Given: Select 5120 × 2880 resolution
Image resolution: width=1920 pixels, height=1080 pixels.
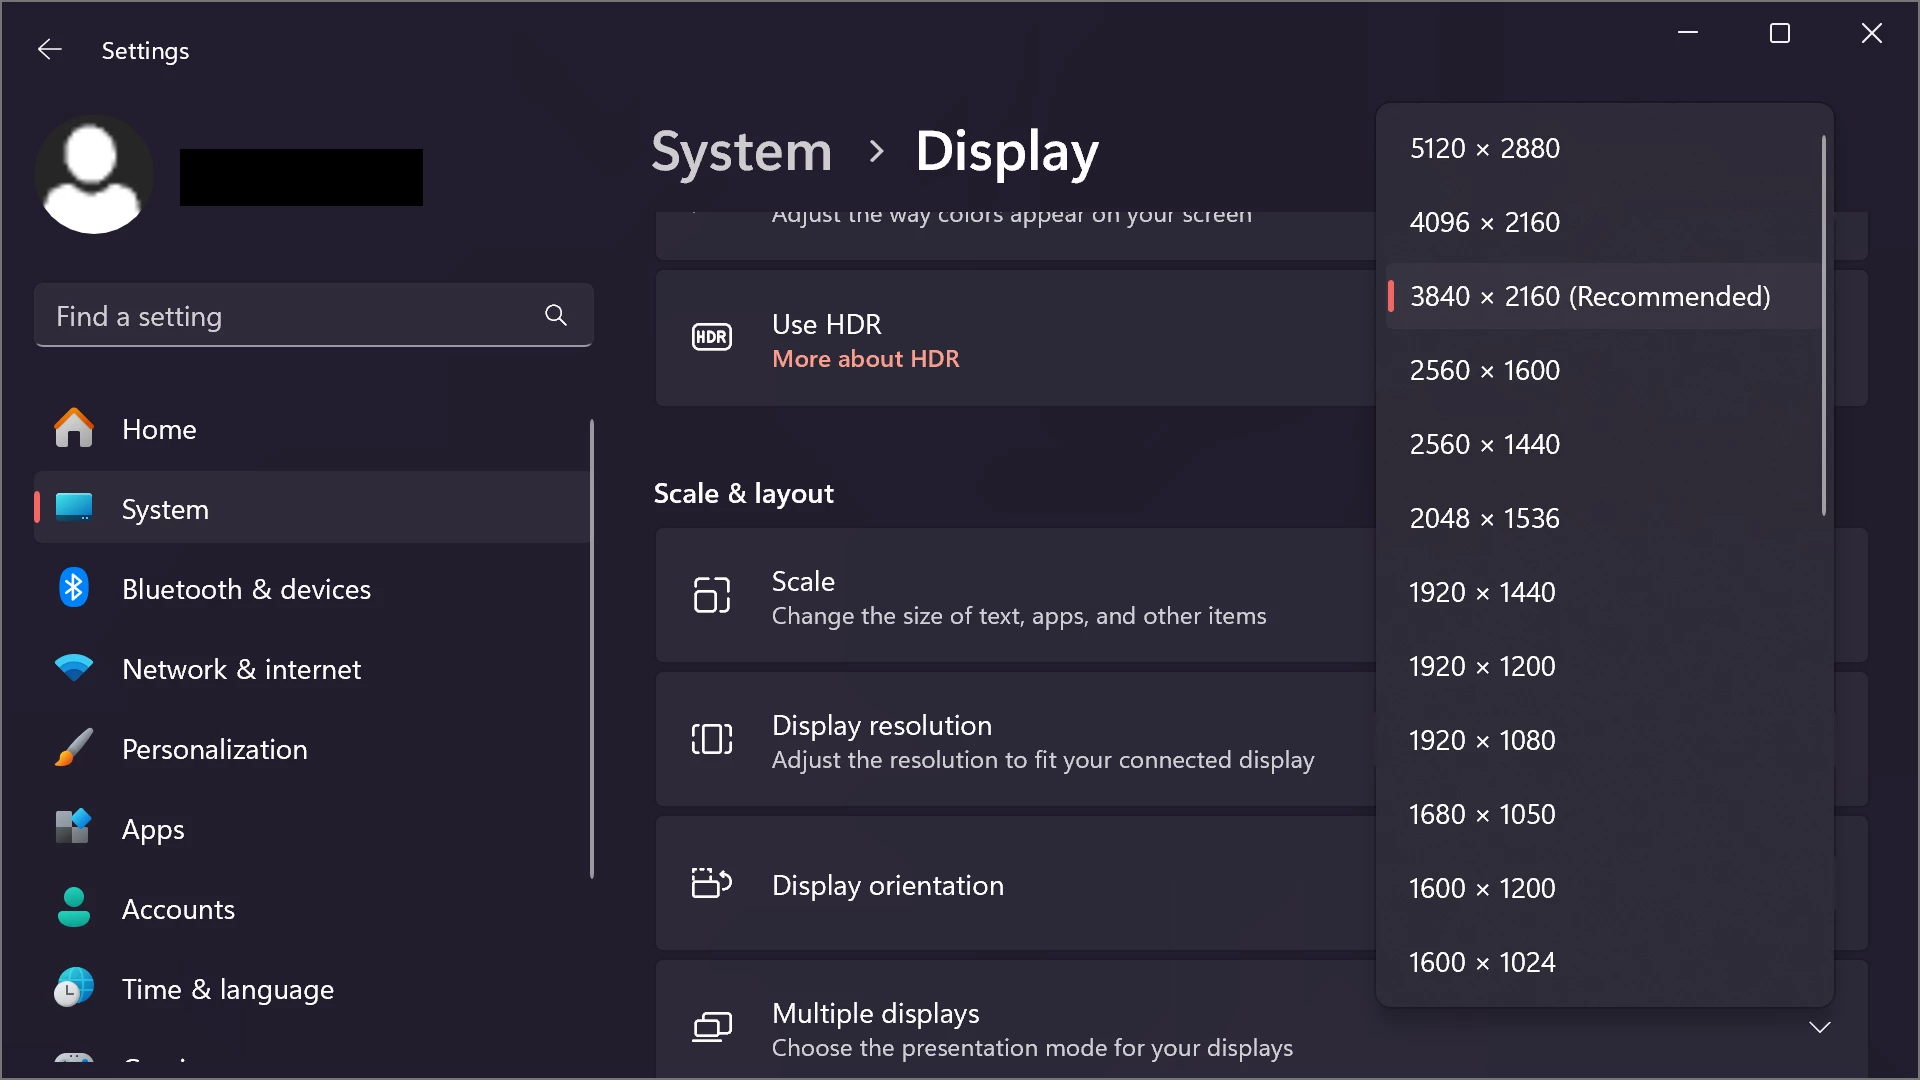Looking at the screenshot, I should [x=1484, y=148].
